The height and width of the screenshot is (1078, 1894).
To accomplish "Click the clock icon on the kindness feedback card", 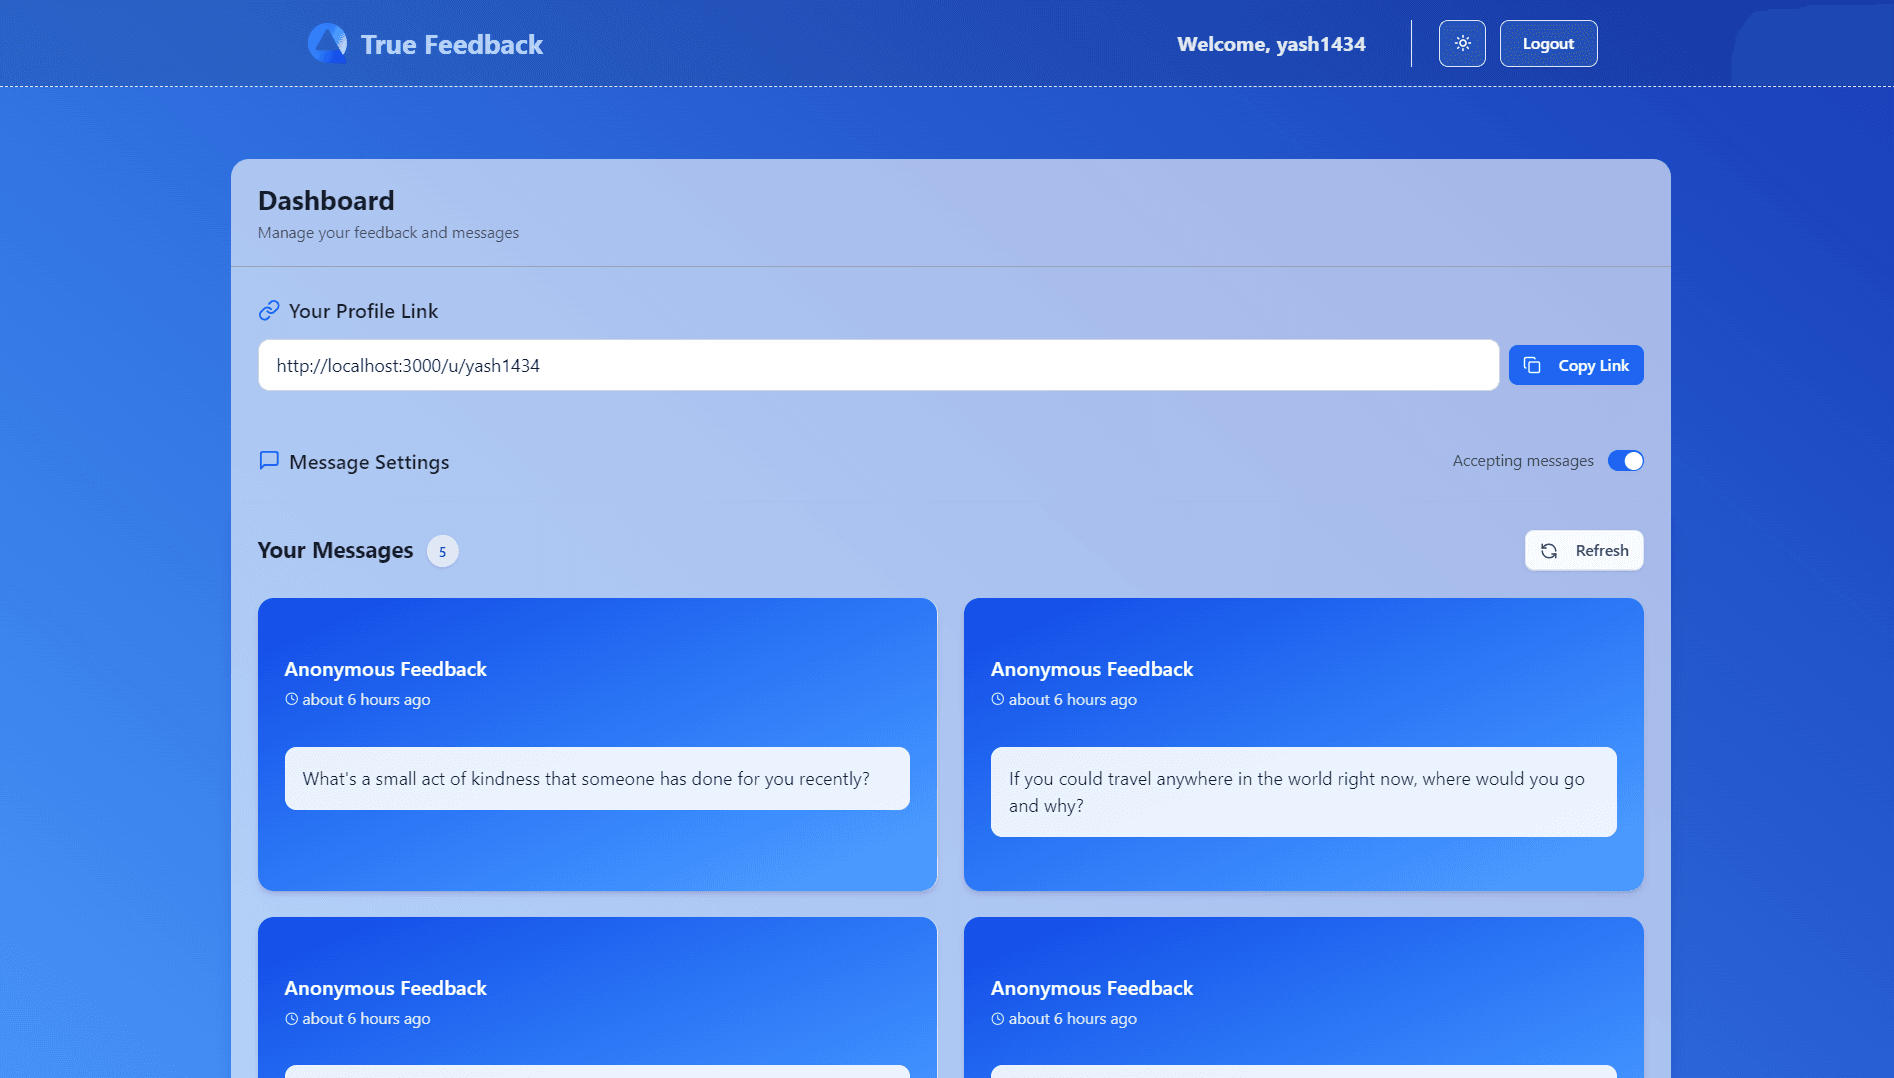I will coord(290,699).
